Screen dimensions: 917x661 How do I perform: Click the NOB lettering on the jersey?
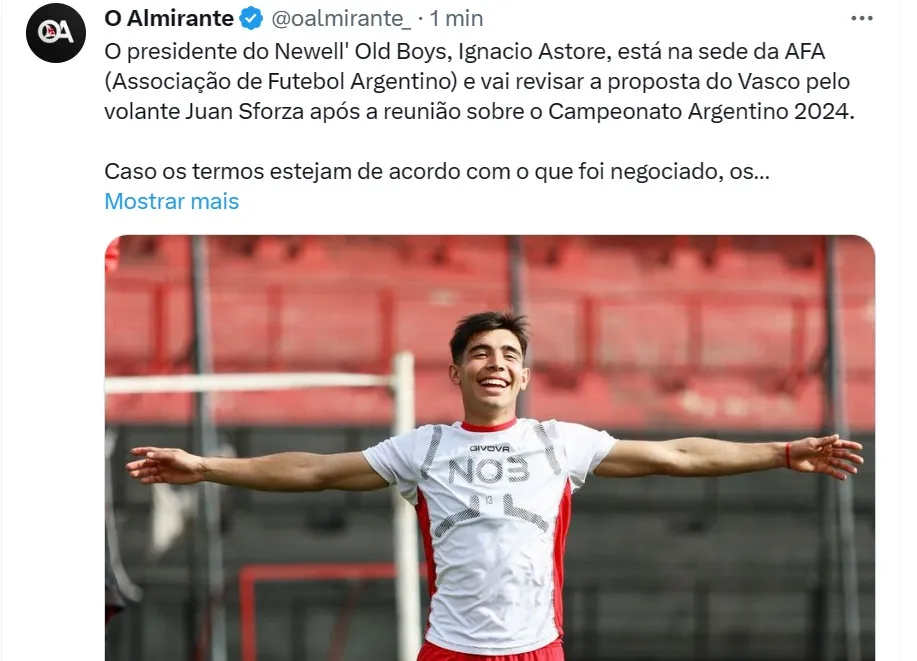coord(489,471)
